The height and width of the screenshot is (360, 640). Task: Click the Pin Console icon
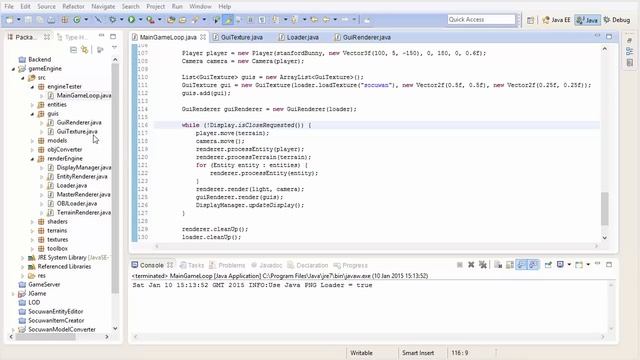click(548, 265)
